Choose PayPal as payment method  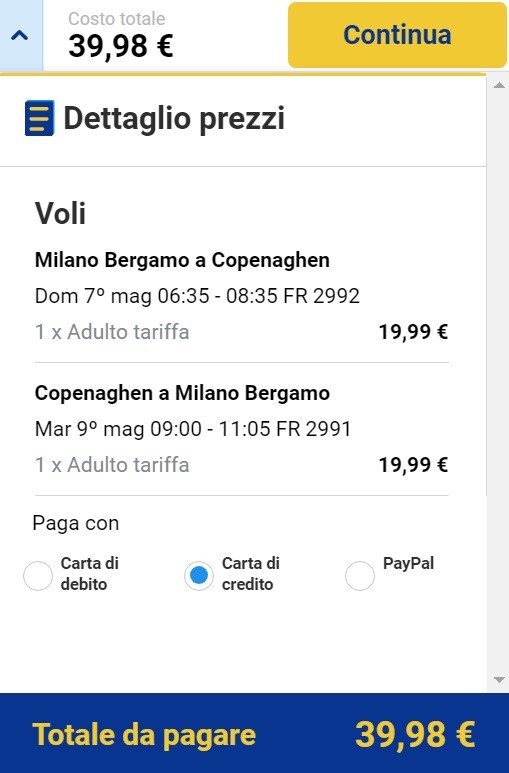360,575
